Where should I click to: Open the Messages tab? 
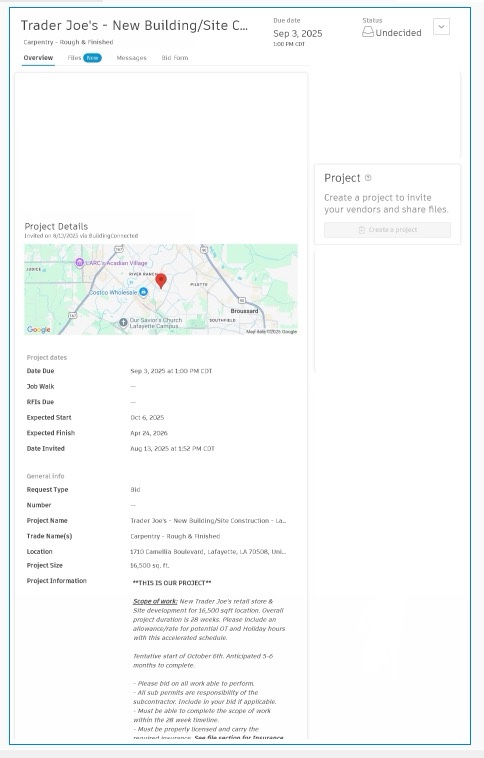(x=132, y=58)
